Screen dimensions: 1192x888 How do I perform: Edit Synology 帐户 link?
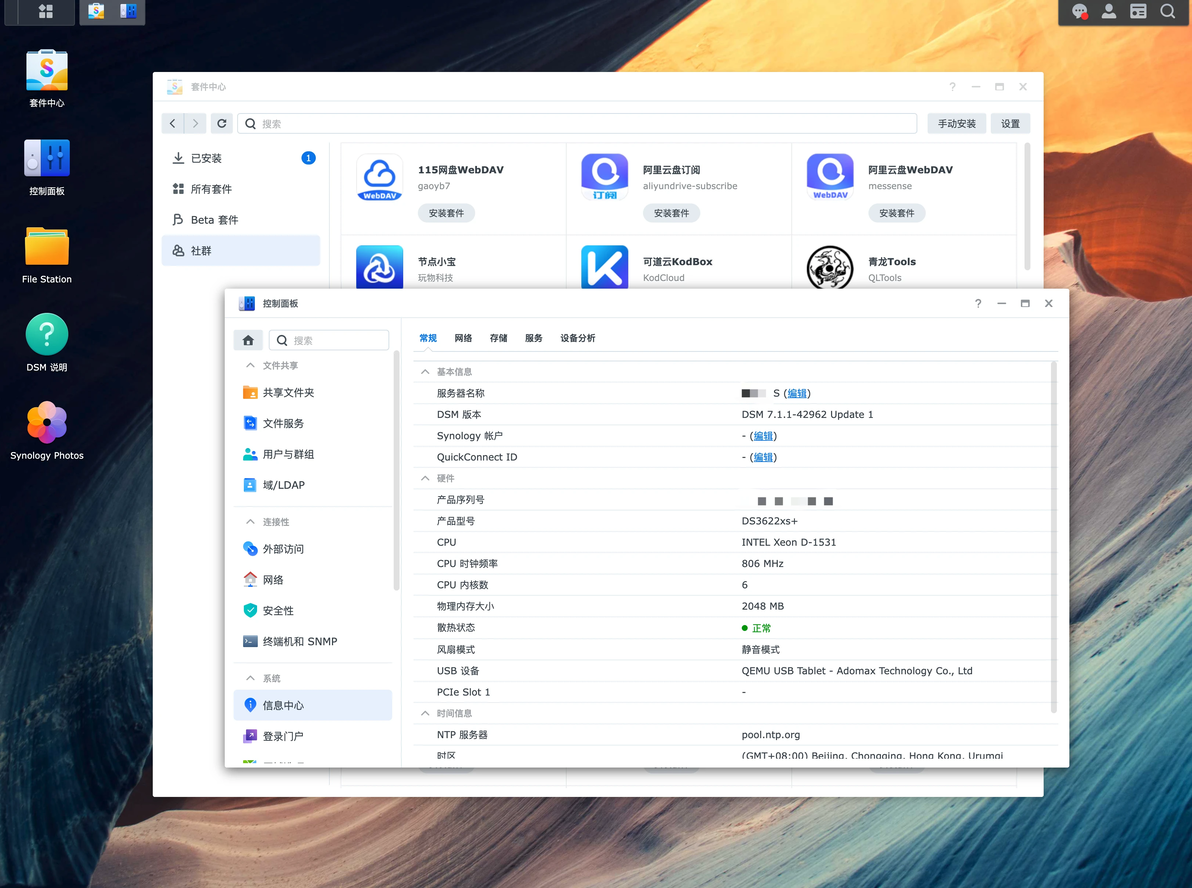click(x=763, y=436)
